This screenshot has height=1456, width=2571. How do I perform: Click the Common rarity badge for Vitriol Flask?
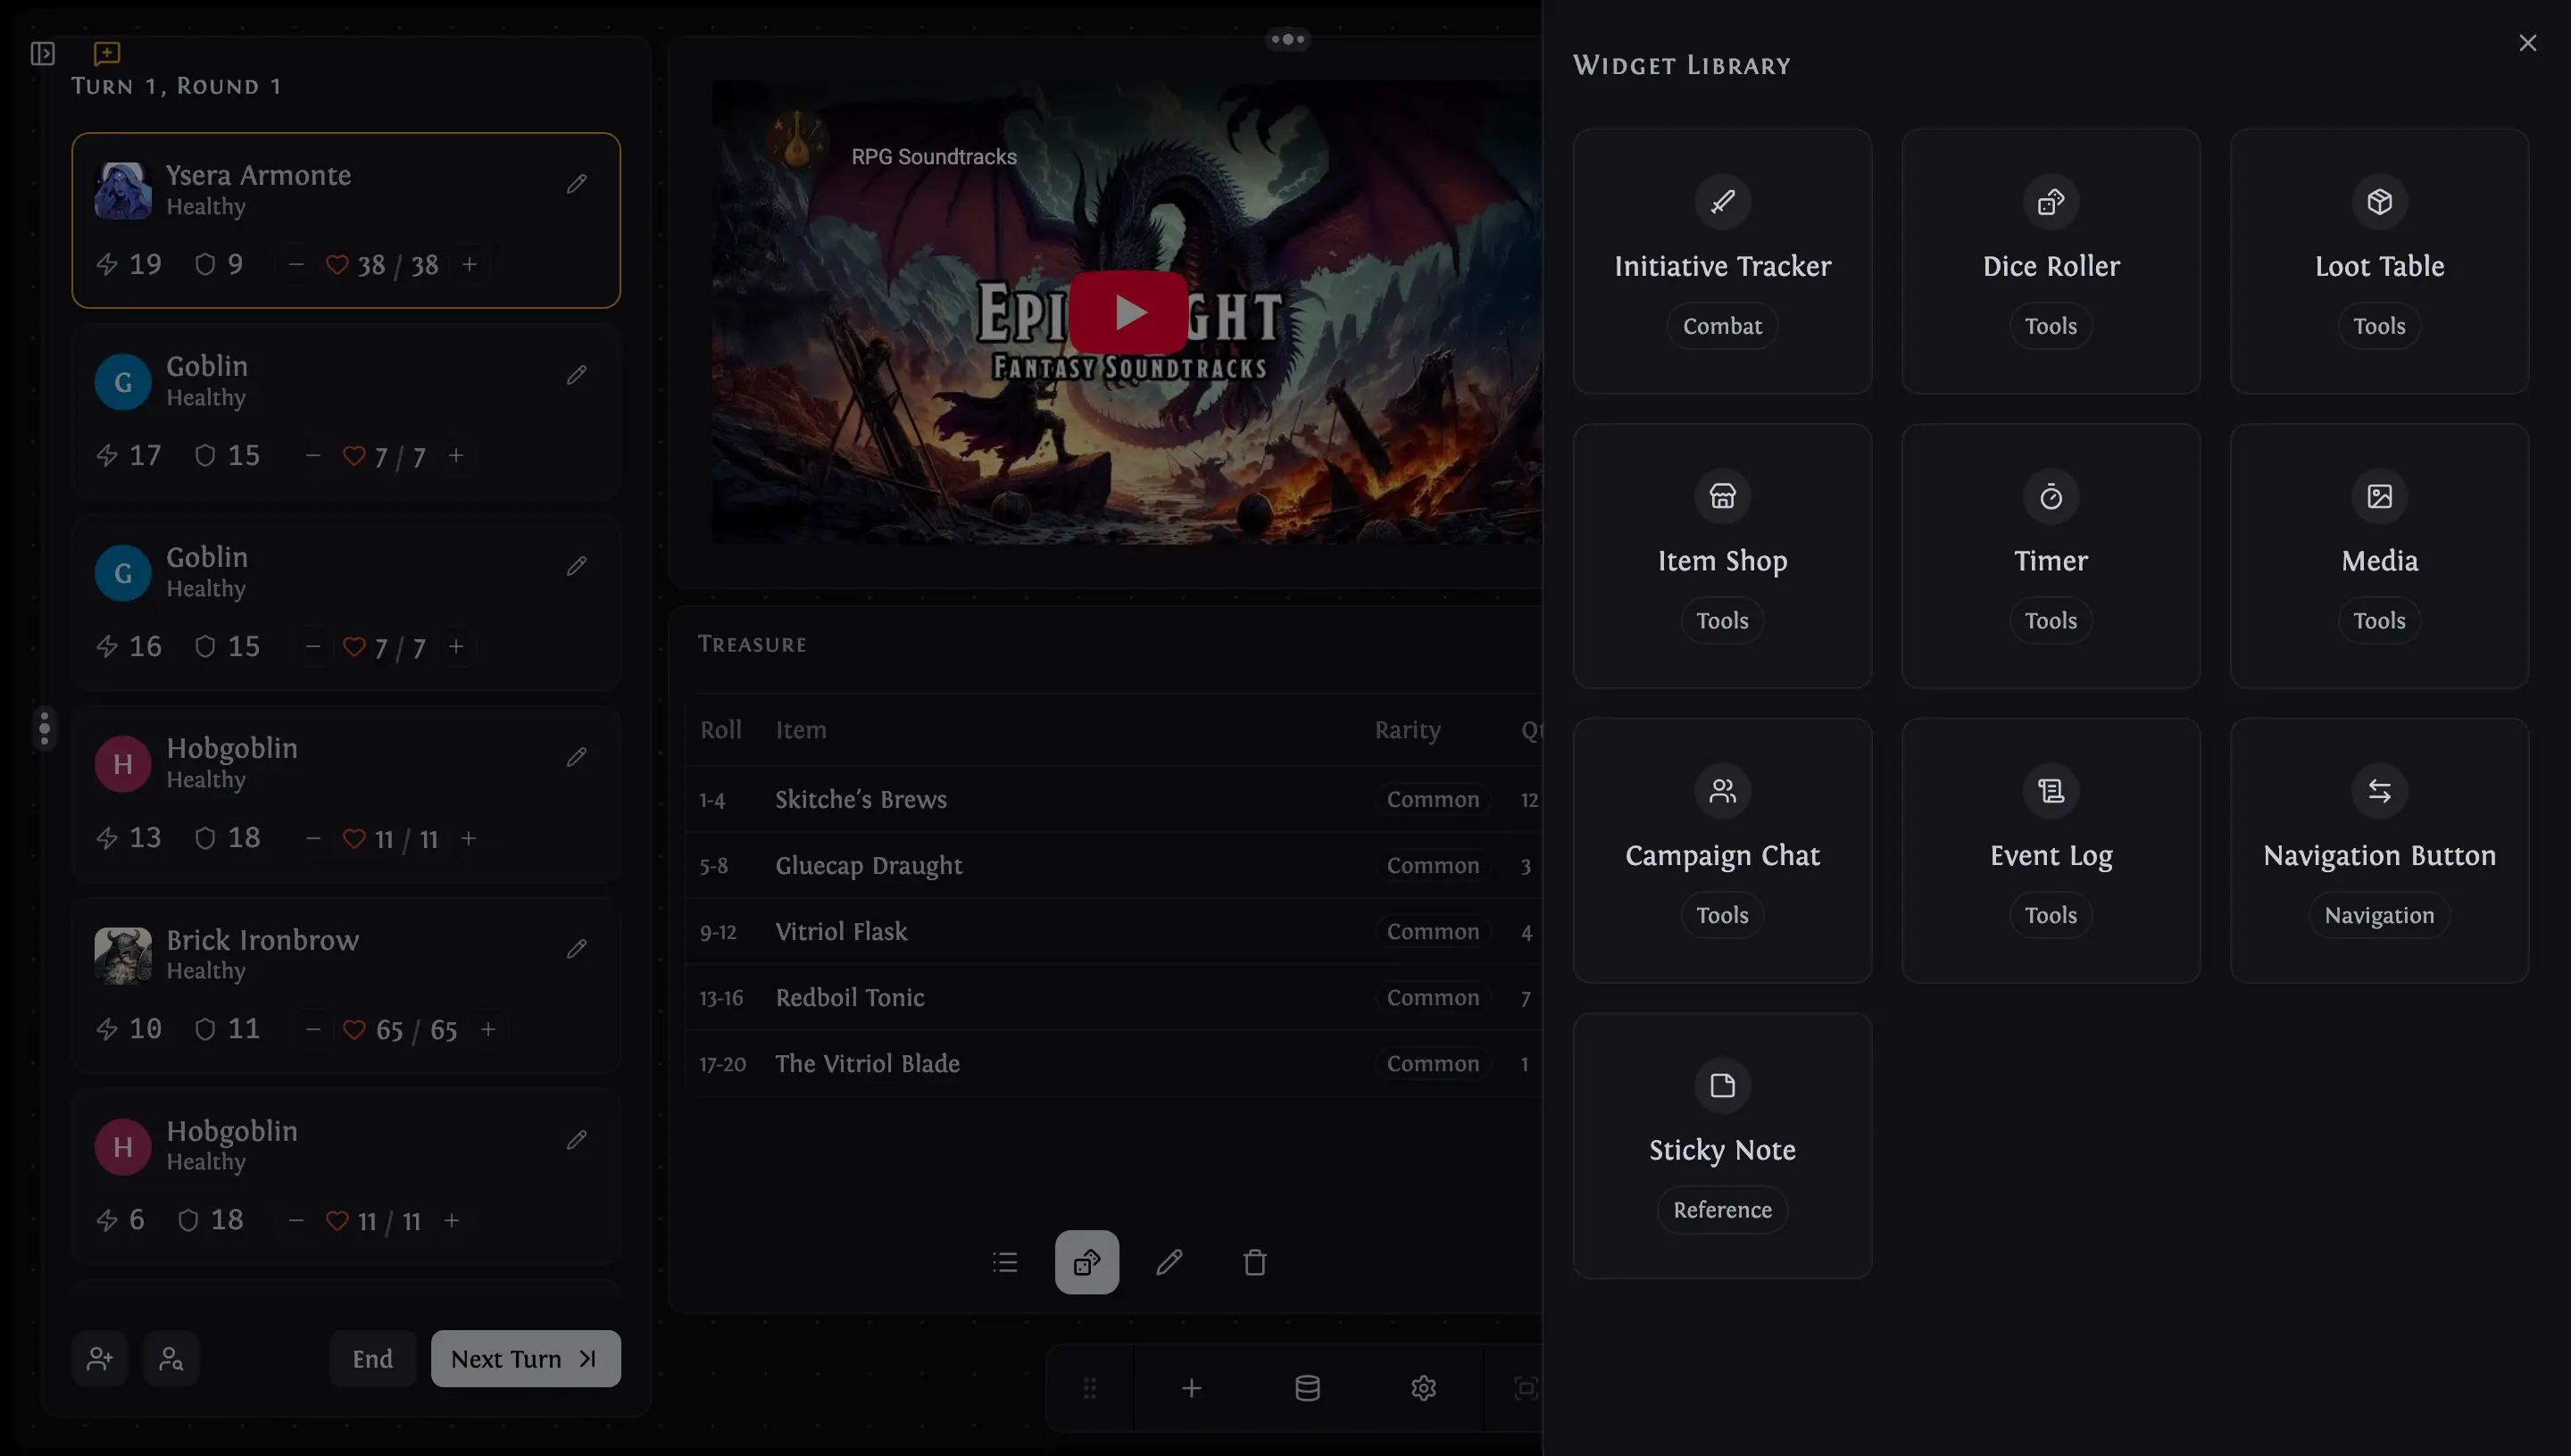[x=1433, y=932]
